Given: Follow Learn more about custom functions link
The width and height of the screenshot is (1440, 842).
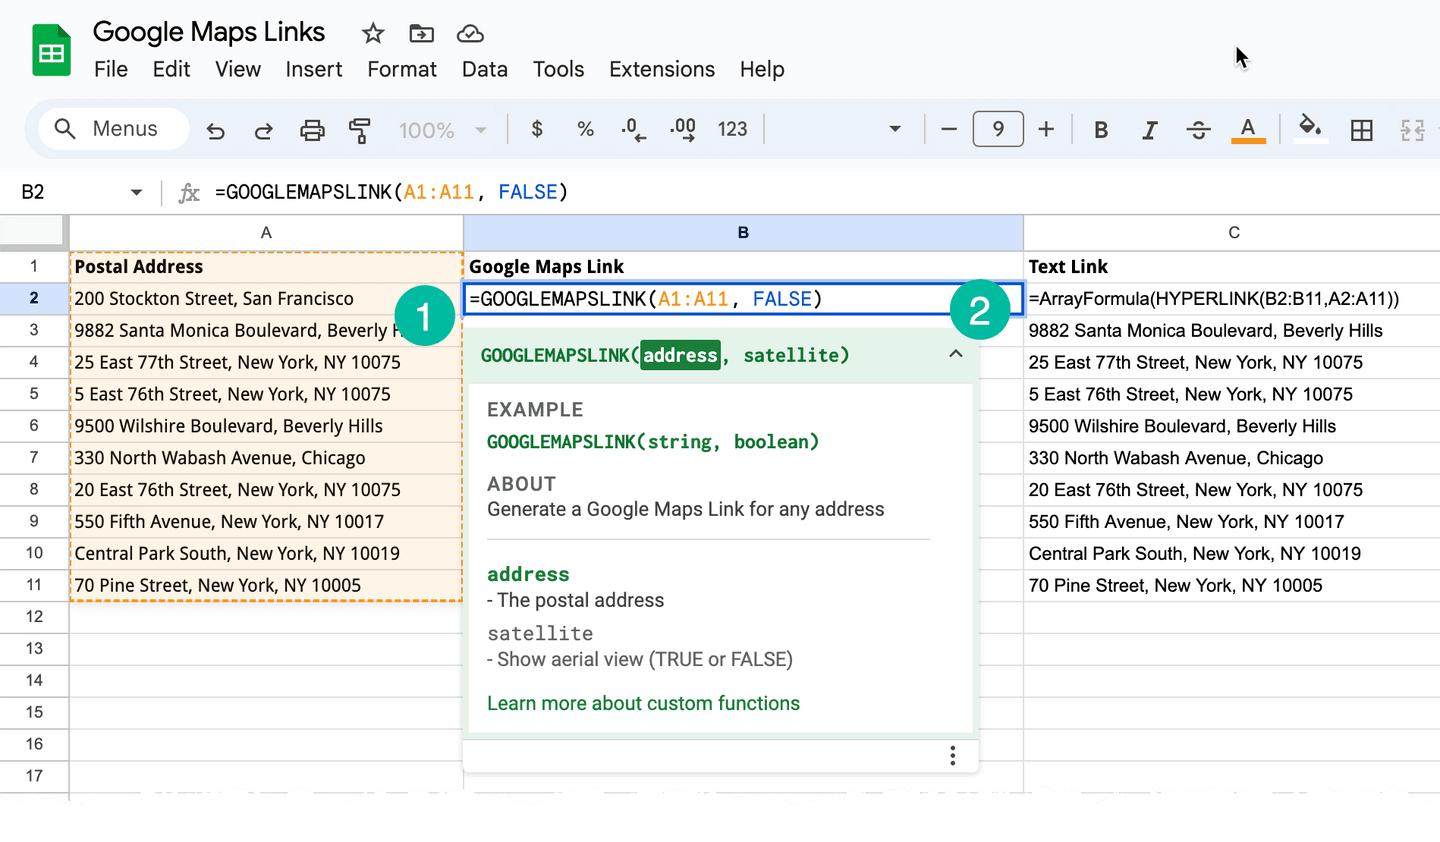Looking at the screenshot, I should pyautogui.click(x=643, y=703).
